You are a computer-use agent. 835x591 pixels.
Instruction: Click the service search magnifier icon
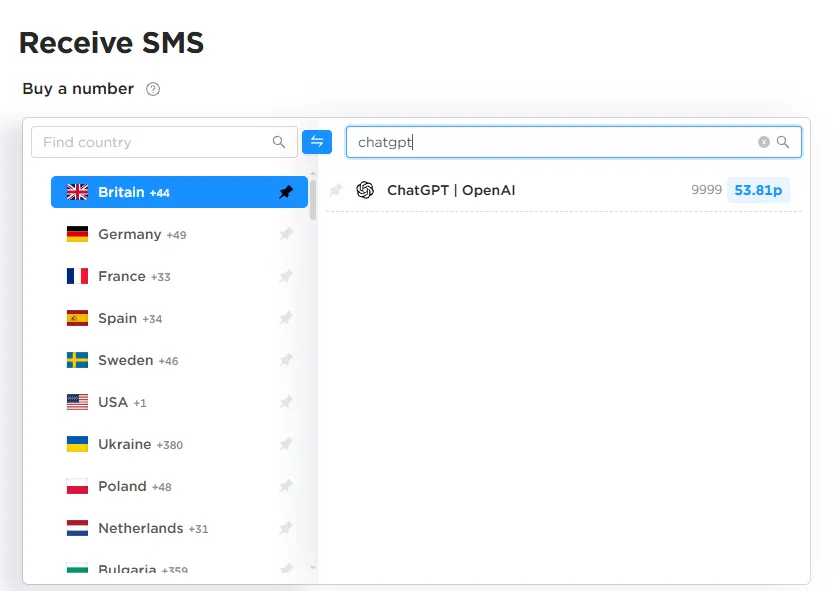tap(783, 142)
